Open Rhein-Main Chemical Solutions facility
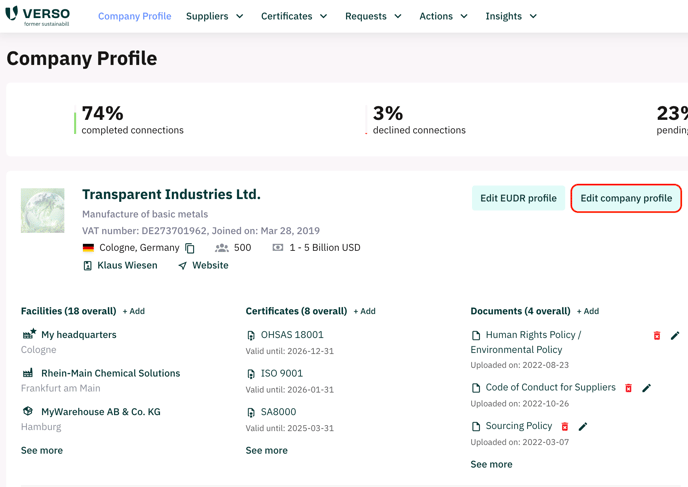The height and width of the screenshot is (487, 688). coord(111,373)
